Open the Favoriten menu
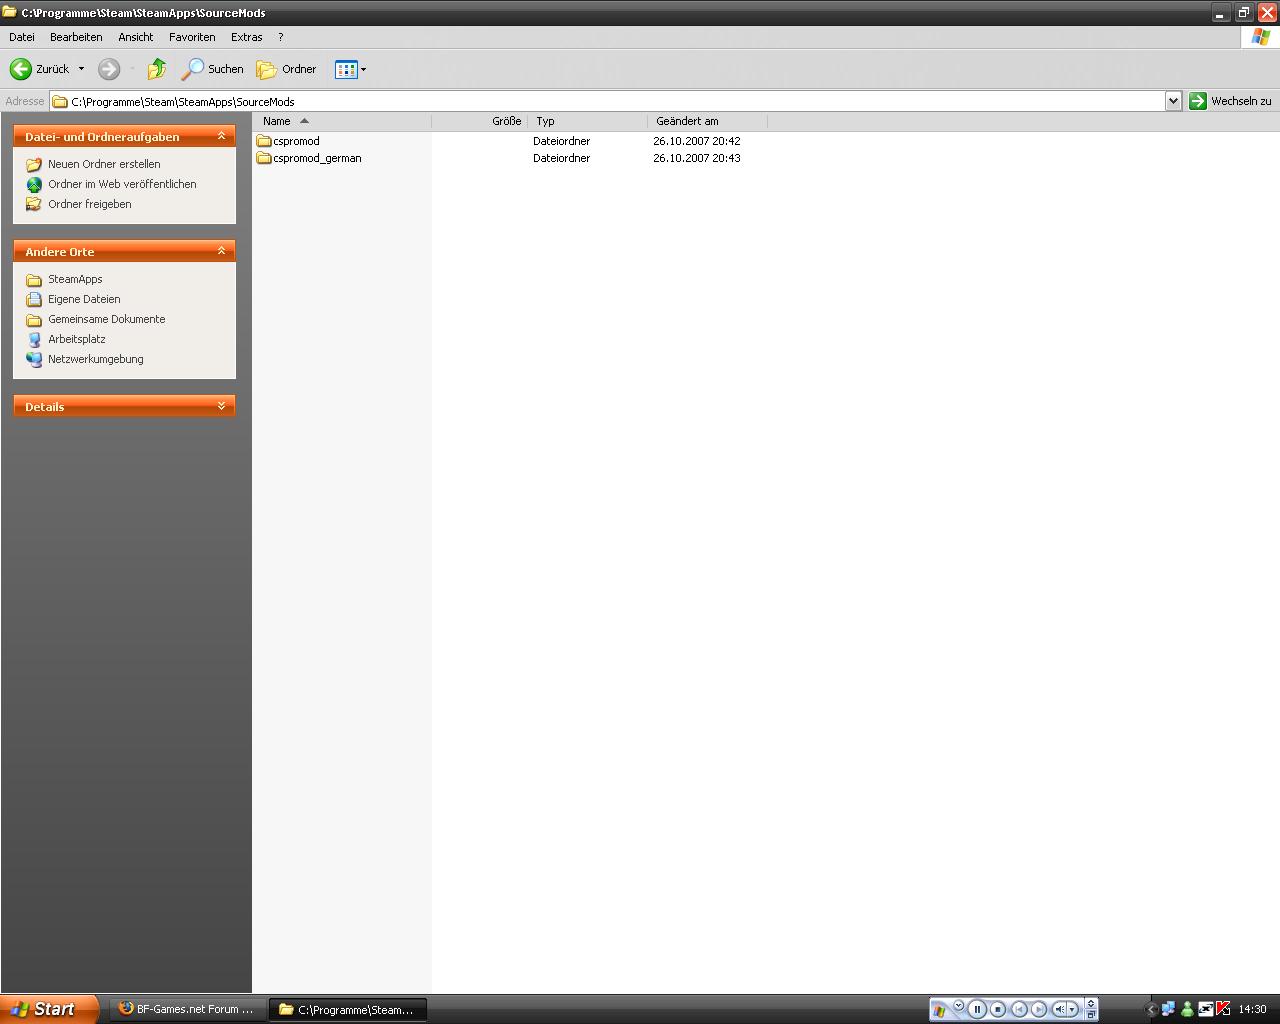This screenshot has width=1280, height=1024. tap(192, 37)
